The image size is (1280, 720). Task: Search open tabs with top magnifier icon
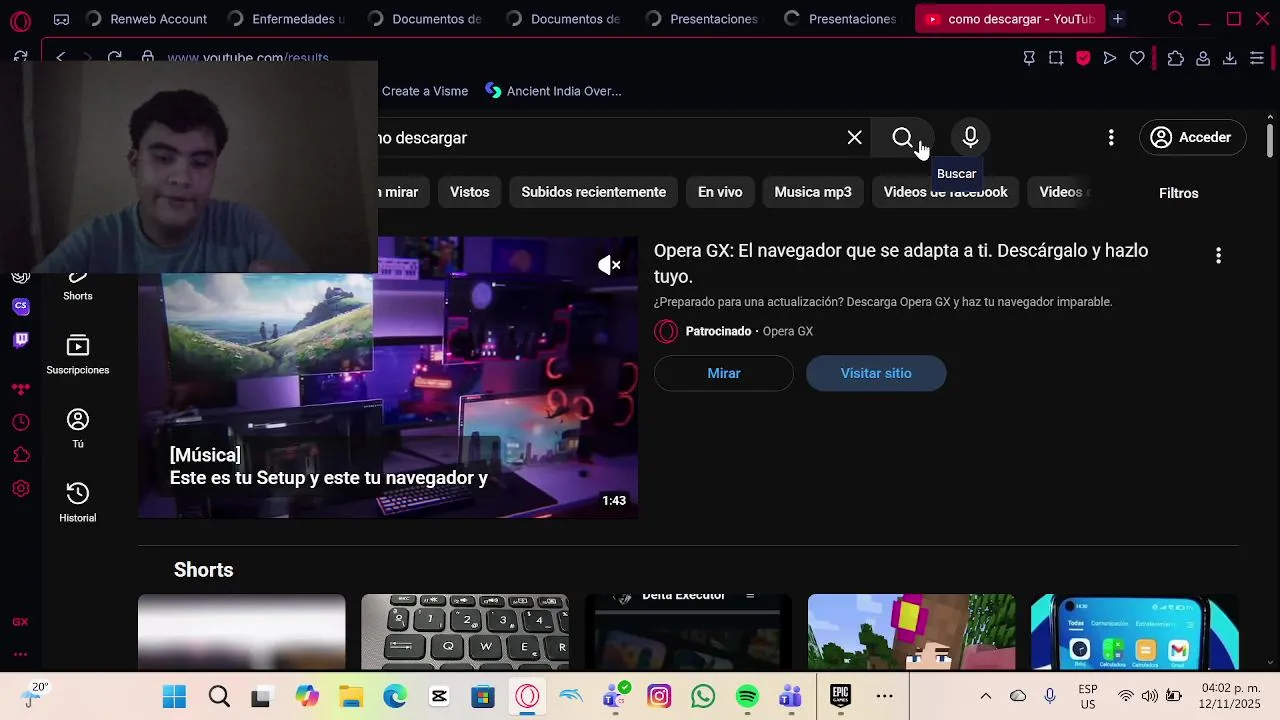tap(1176, 19)
